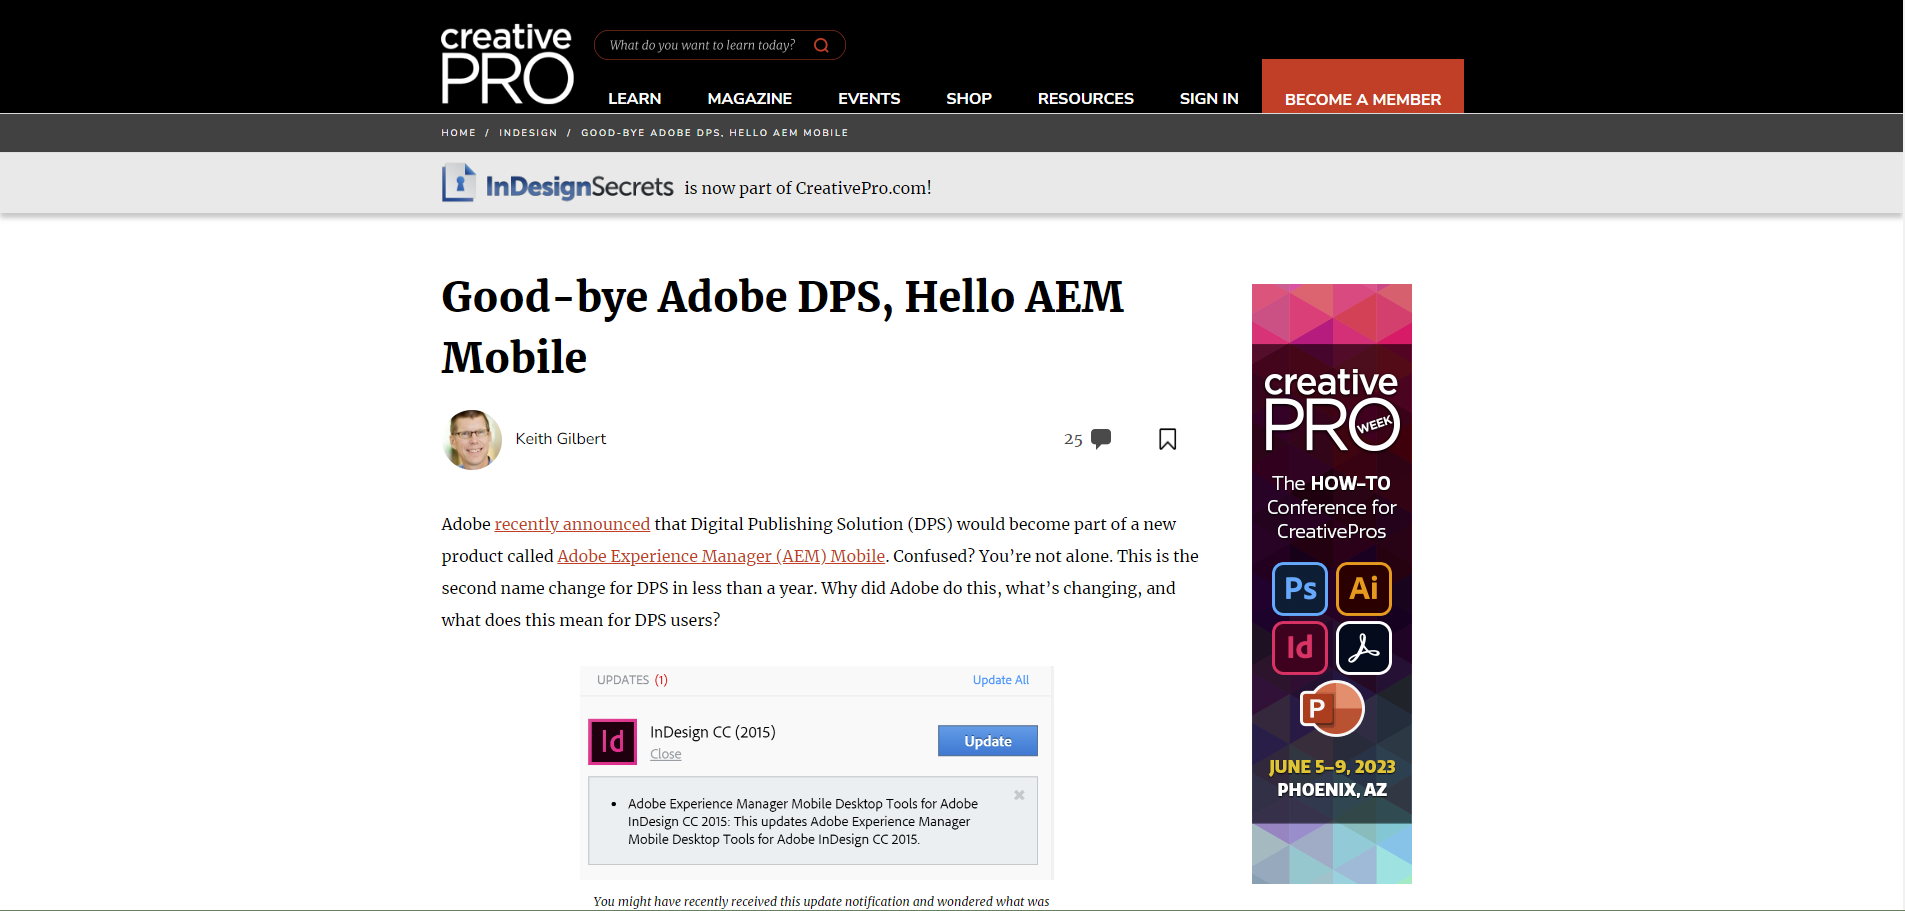Screen dimensions: 1905x911
Task: Open comments via speech bubble icon
Action: pos(1101,438)
